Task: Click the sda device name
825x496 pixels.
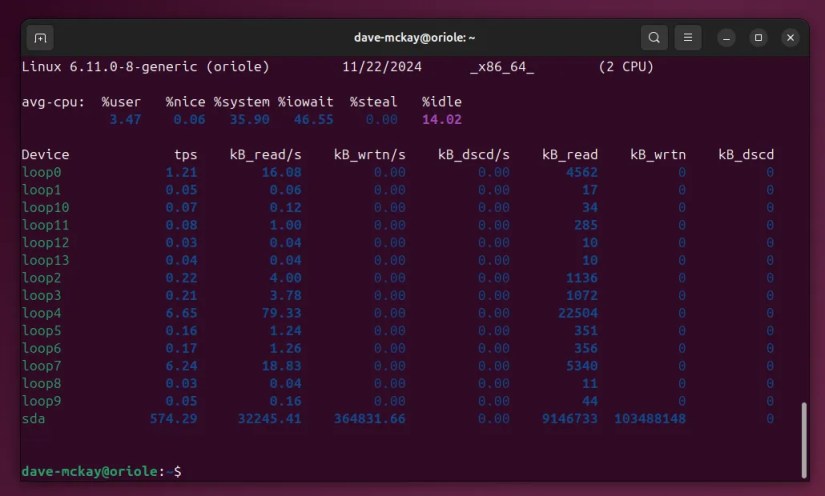Action: 33,419
